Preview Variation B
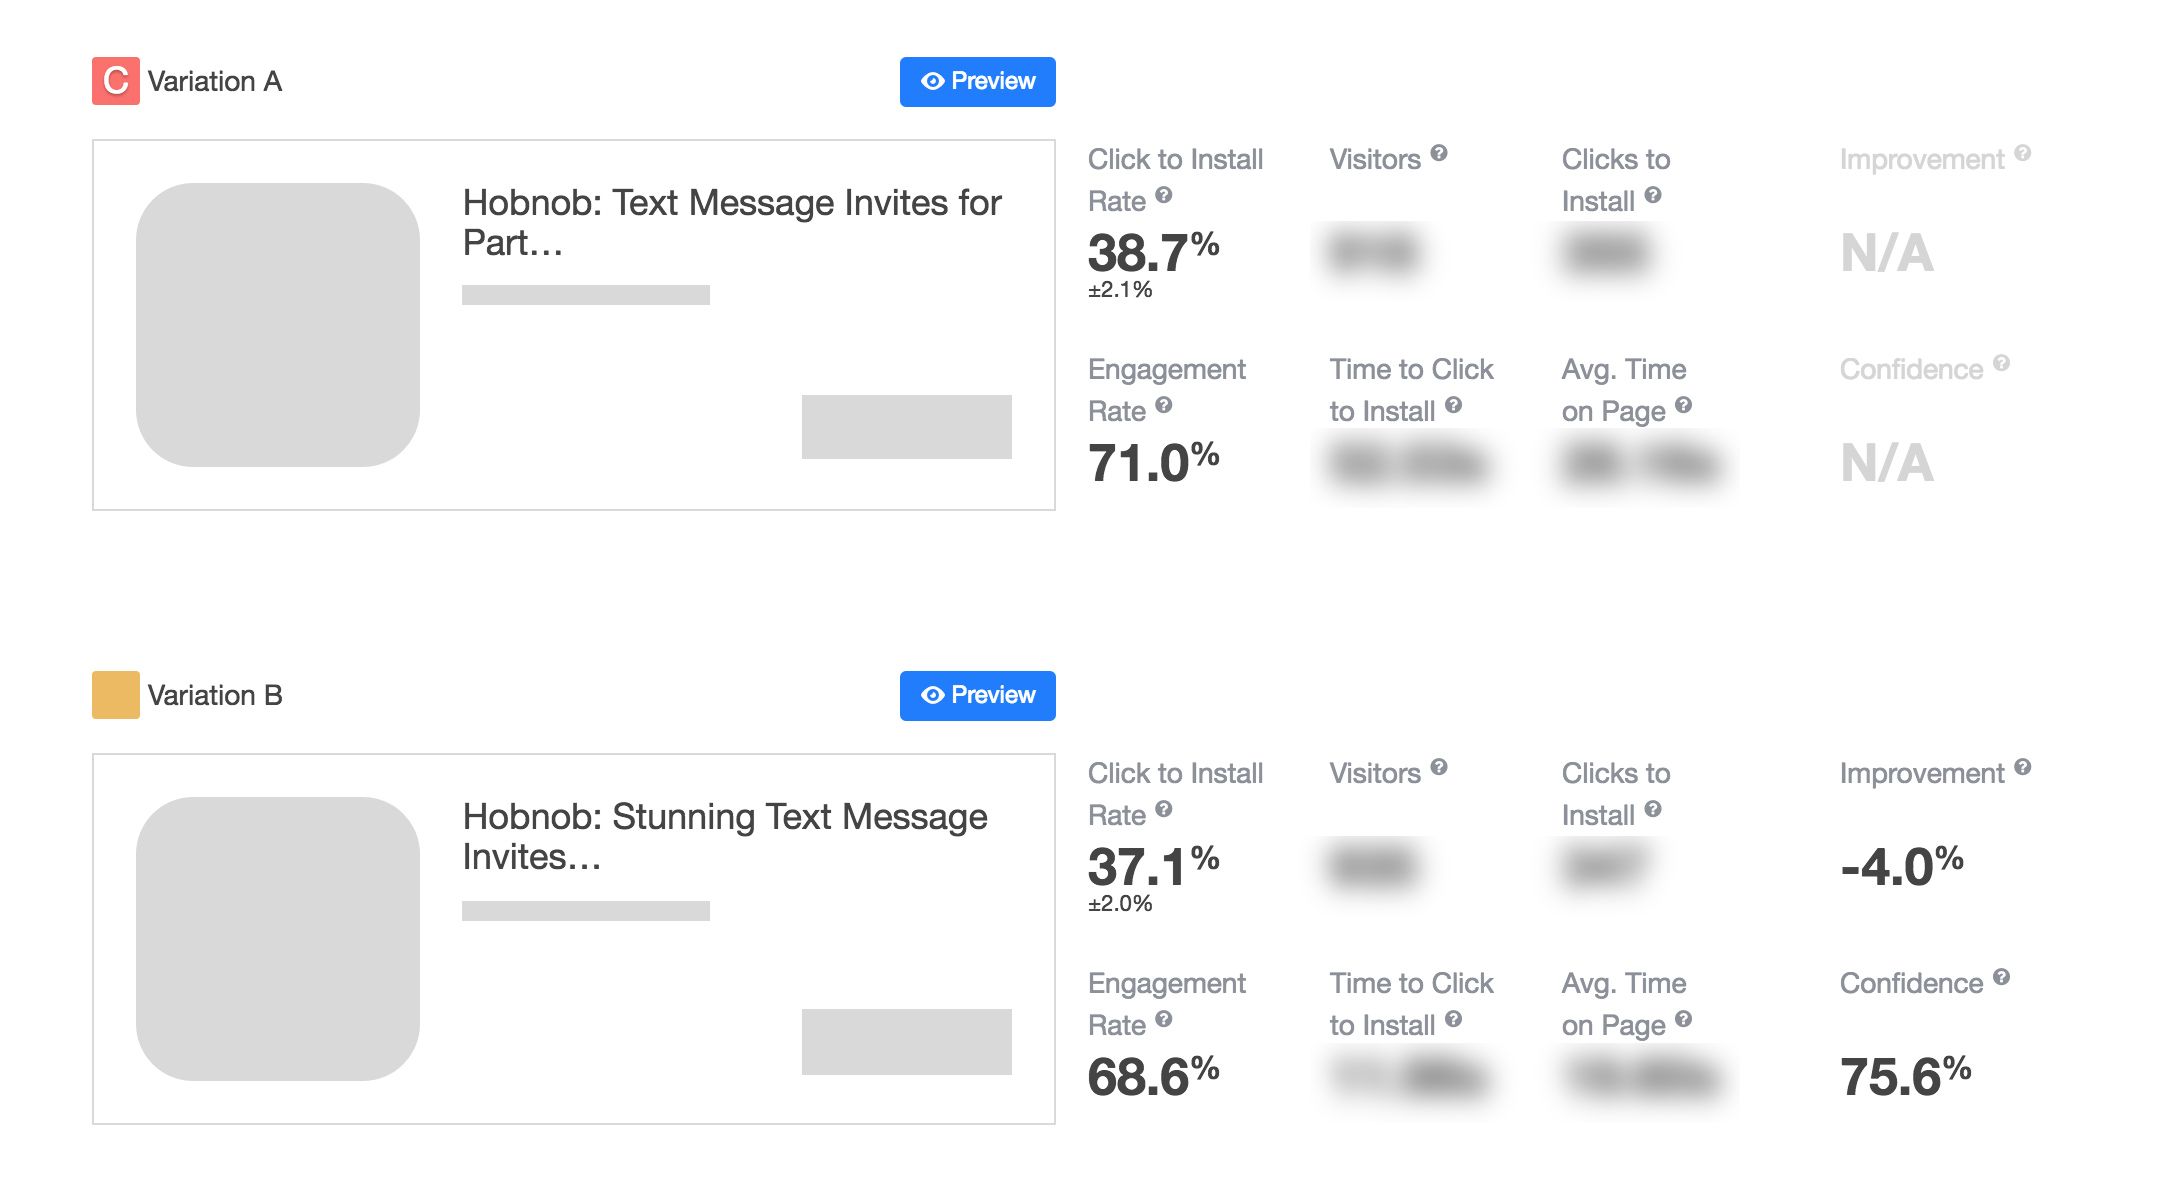The width and height of the screenshot is (2163, 1197). pos(977,696)
